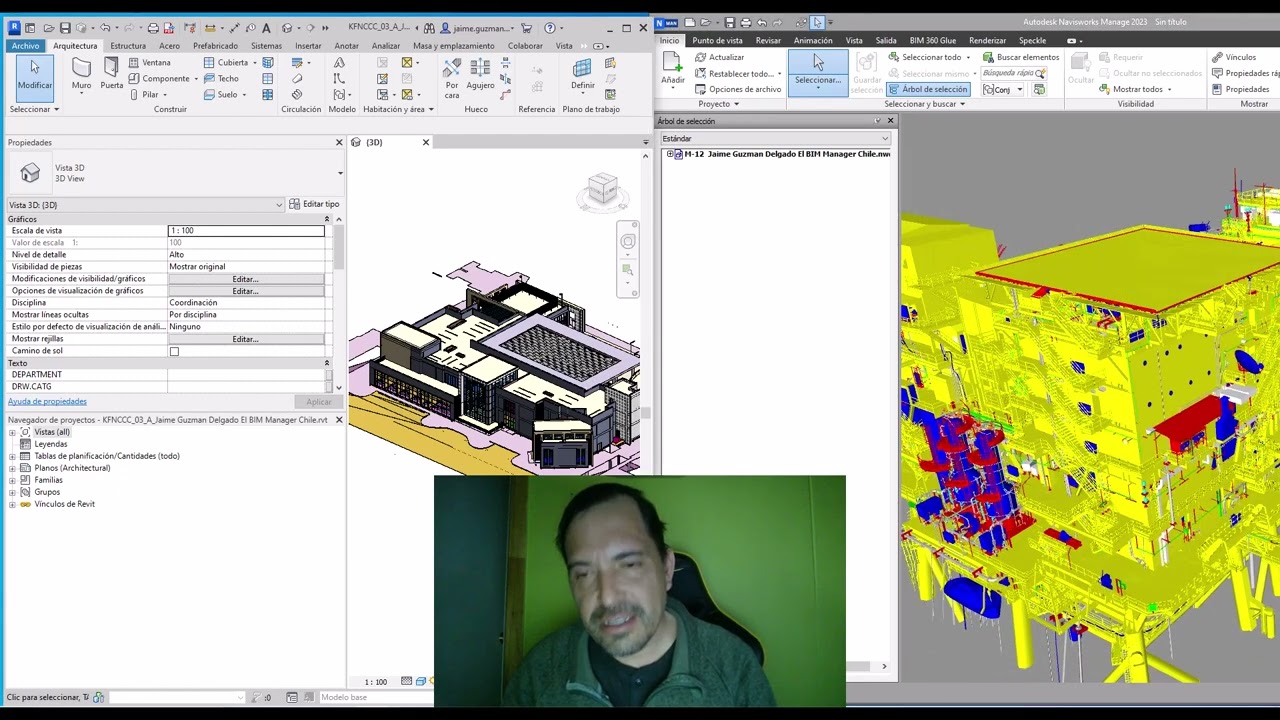The height and width of the screenshot is (720, 1280).
Task: Open the Archivo menu in Revit
Action: pyautogui.click(x=25, y=45)
